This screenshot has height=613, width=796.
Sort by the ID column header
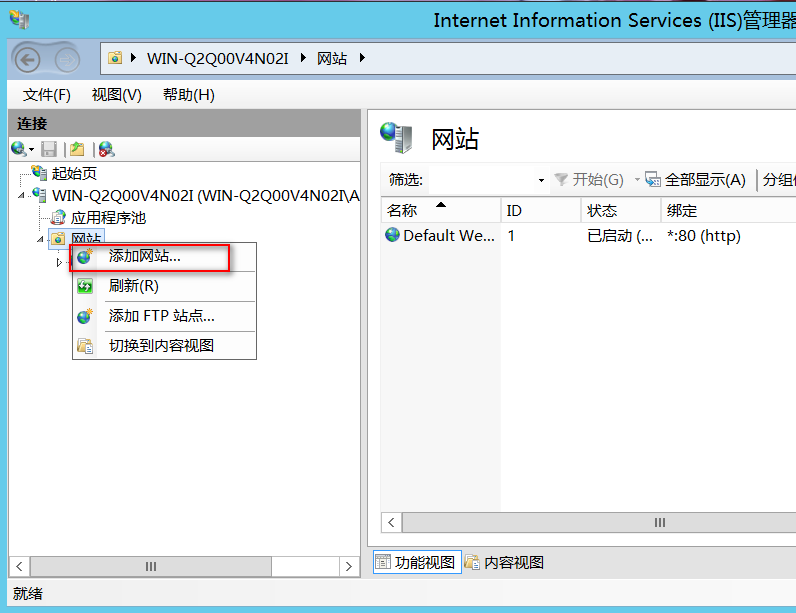(x=541, y=210)
